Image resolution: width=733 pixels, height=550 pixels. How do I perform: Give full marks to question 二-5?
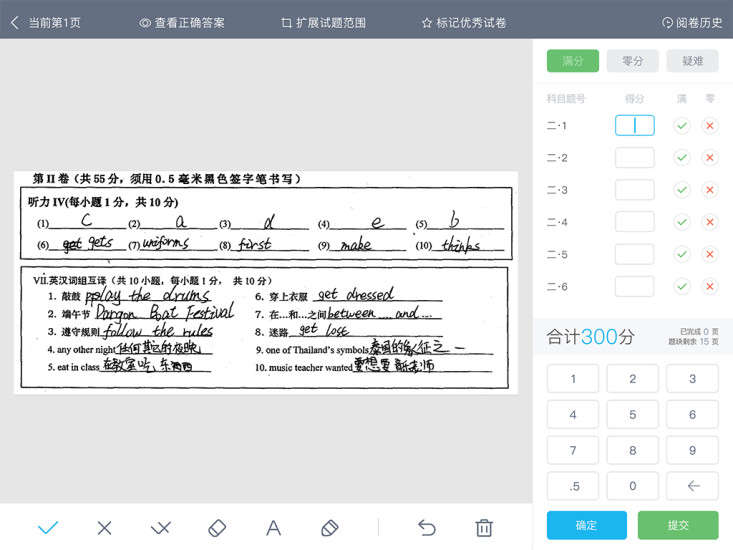[x=682, y=254]
